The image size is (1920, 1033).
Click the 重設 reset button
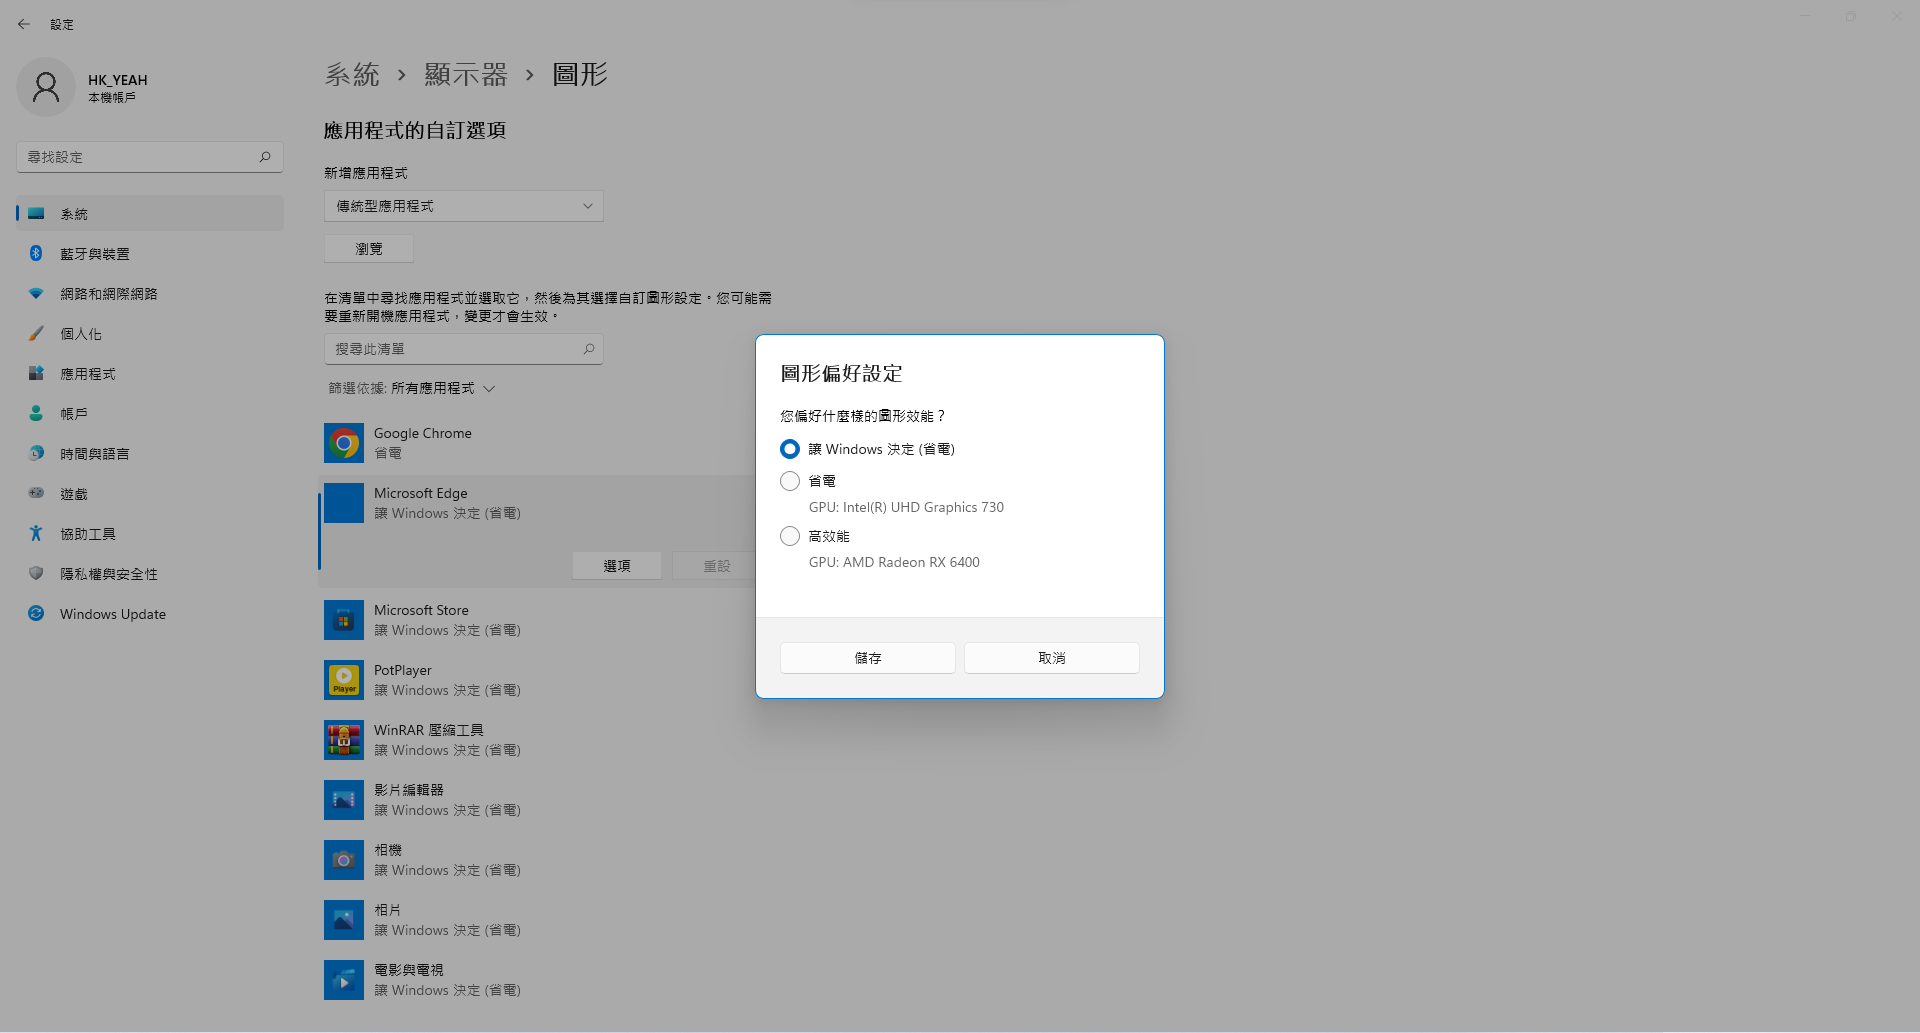tap(717, 566)
